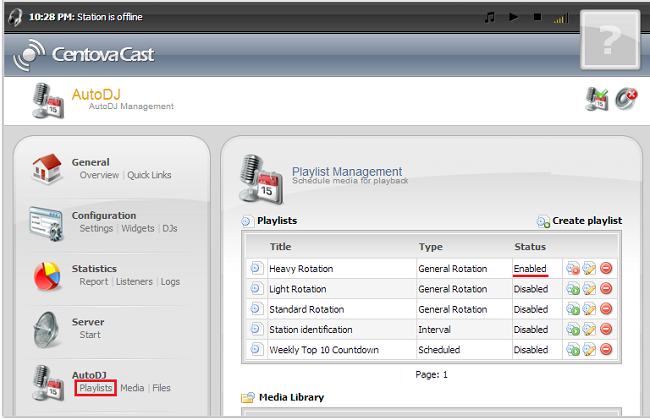Click the microphone with green checkmark icon
Screen dimensions: 650x420
pyautogui.click(x=597, y=99)
